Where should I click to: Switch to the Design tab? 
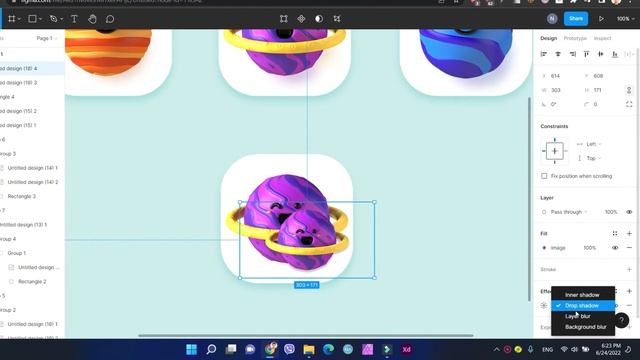coord(549,38)
